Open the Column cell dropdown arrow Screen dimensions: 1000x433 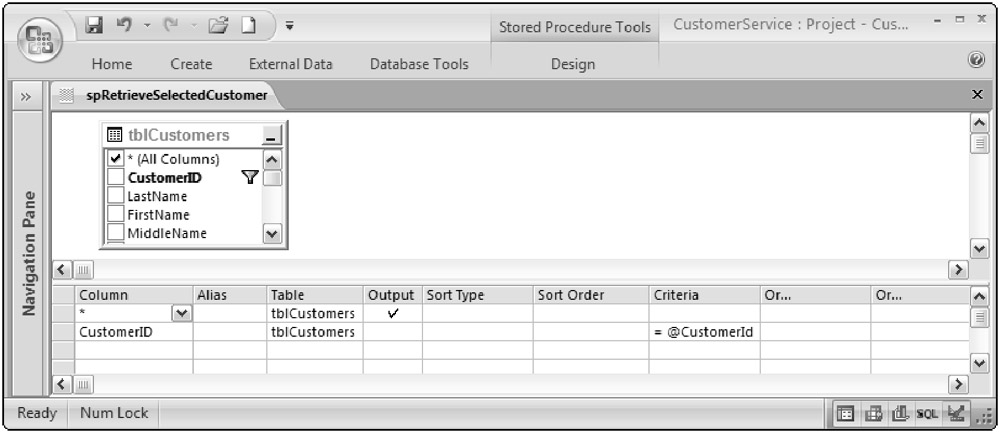(181, 314)
